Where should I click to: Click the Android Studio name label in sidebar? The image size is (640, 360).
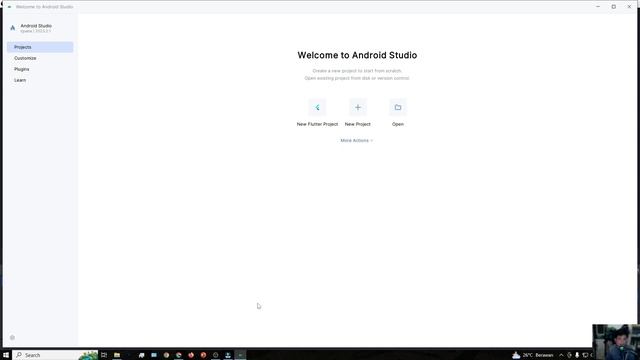36,26
